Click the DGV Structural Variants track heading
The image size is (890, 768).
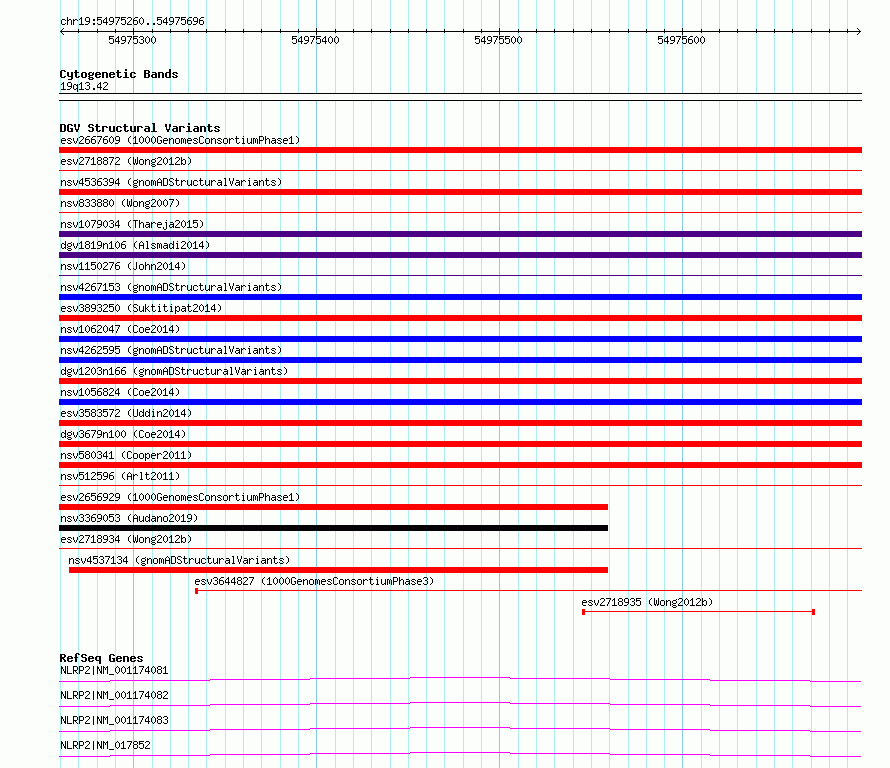point(140,128)
